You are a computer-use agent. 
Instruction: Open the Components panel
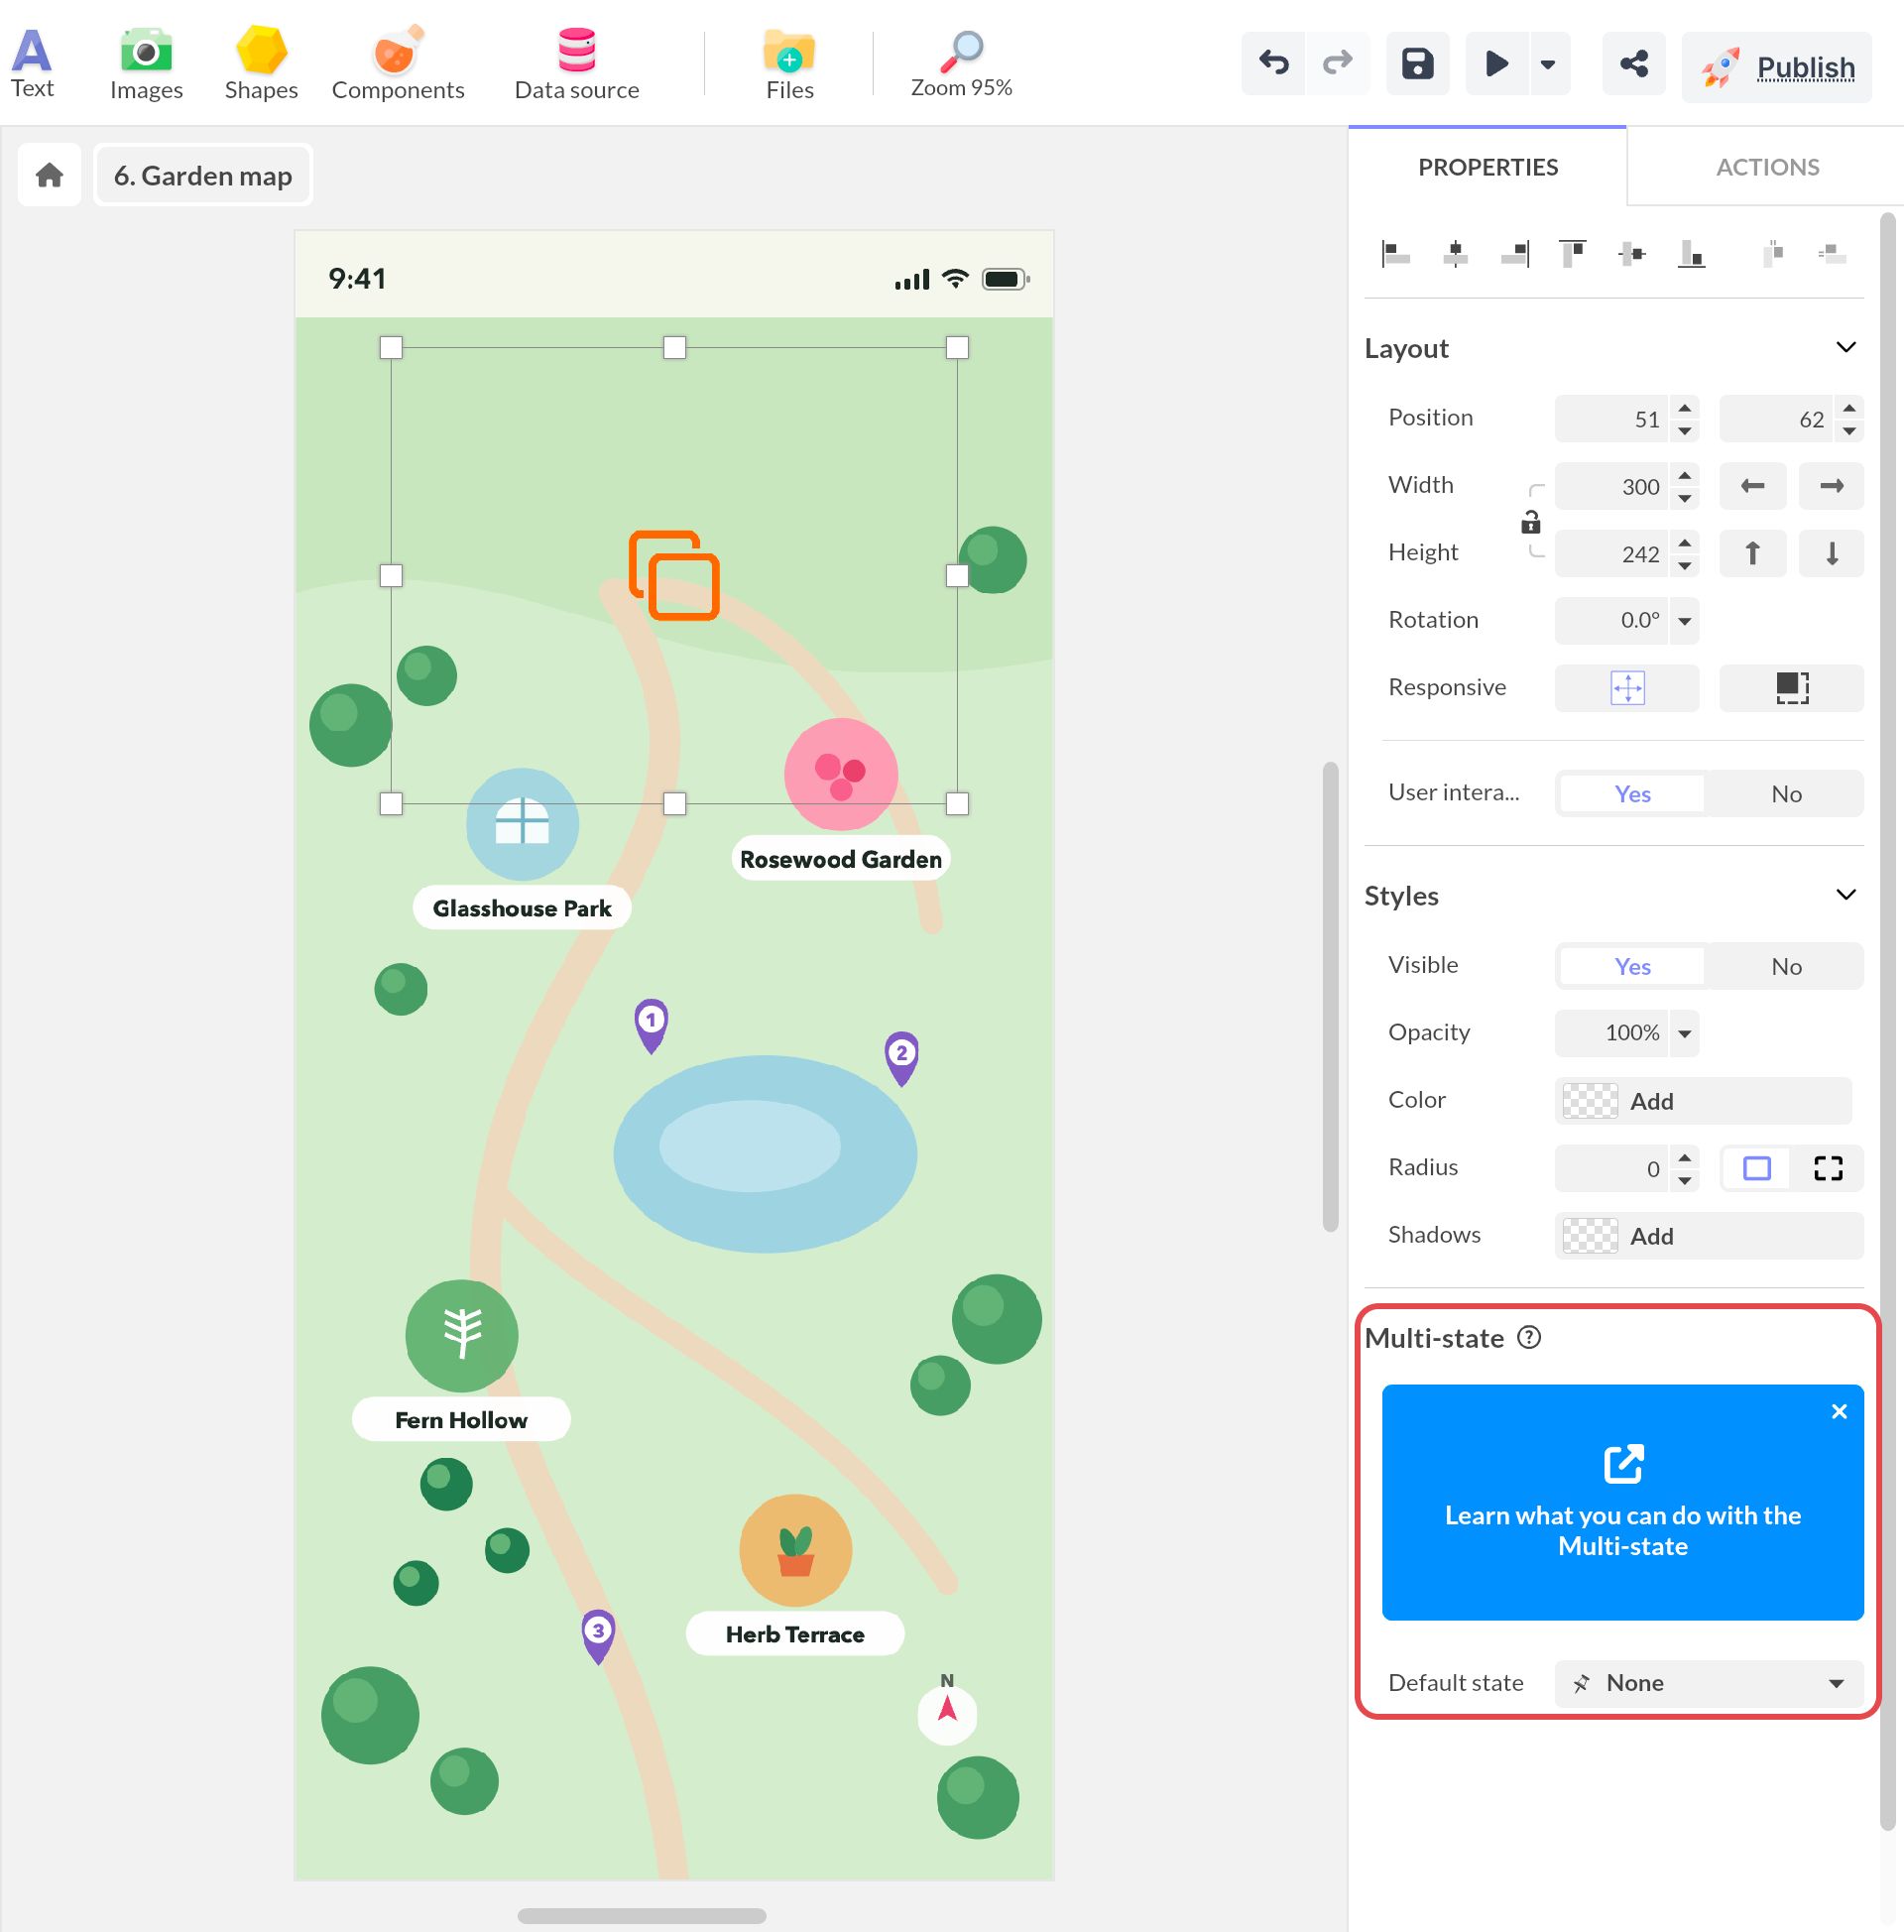click(398, 64)
